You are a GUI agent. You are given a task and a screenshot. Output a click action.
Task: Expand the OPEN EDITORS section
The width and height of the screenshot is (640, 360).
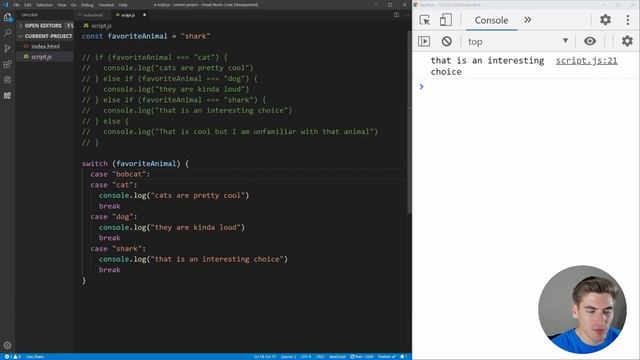tap(45, 25)
